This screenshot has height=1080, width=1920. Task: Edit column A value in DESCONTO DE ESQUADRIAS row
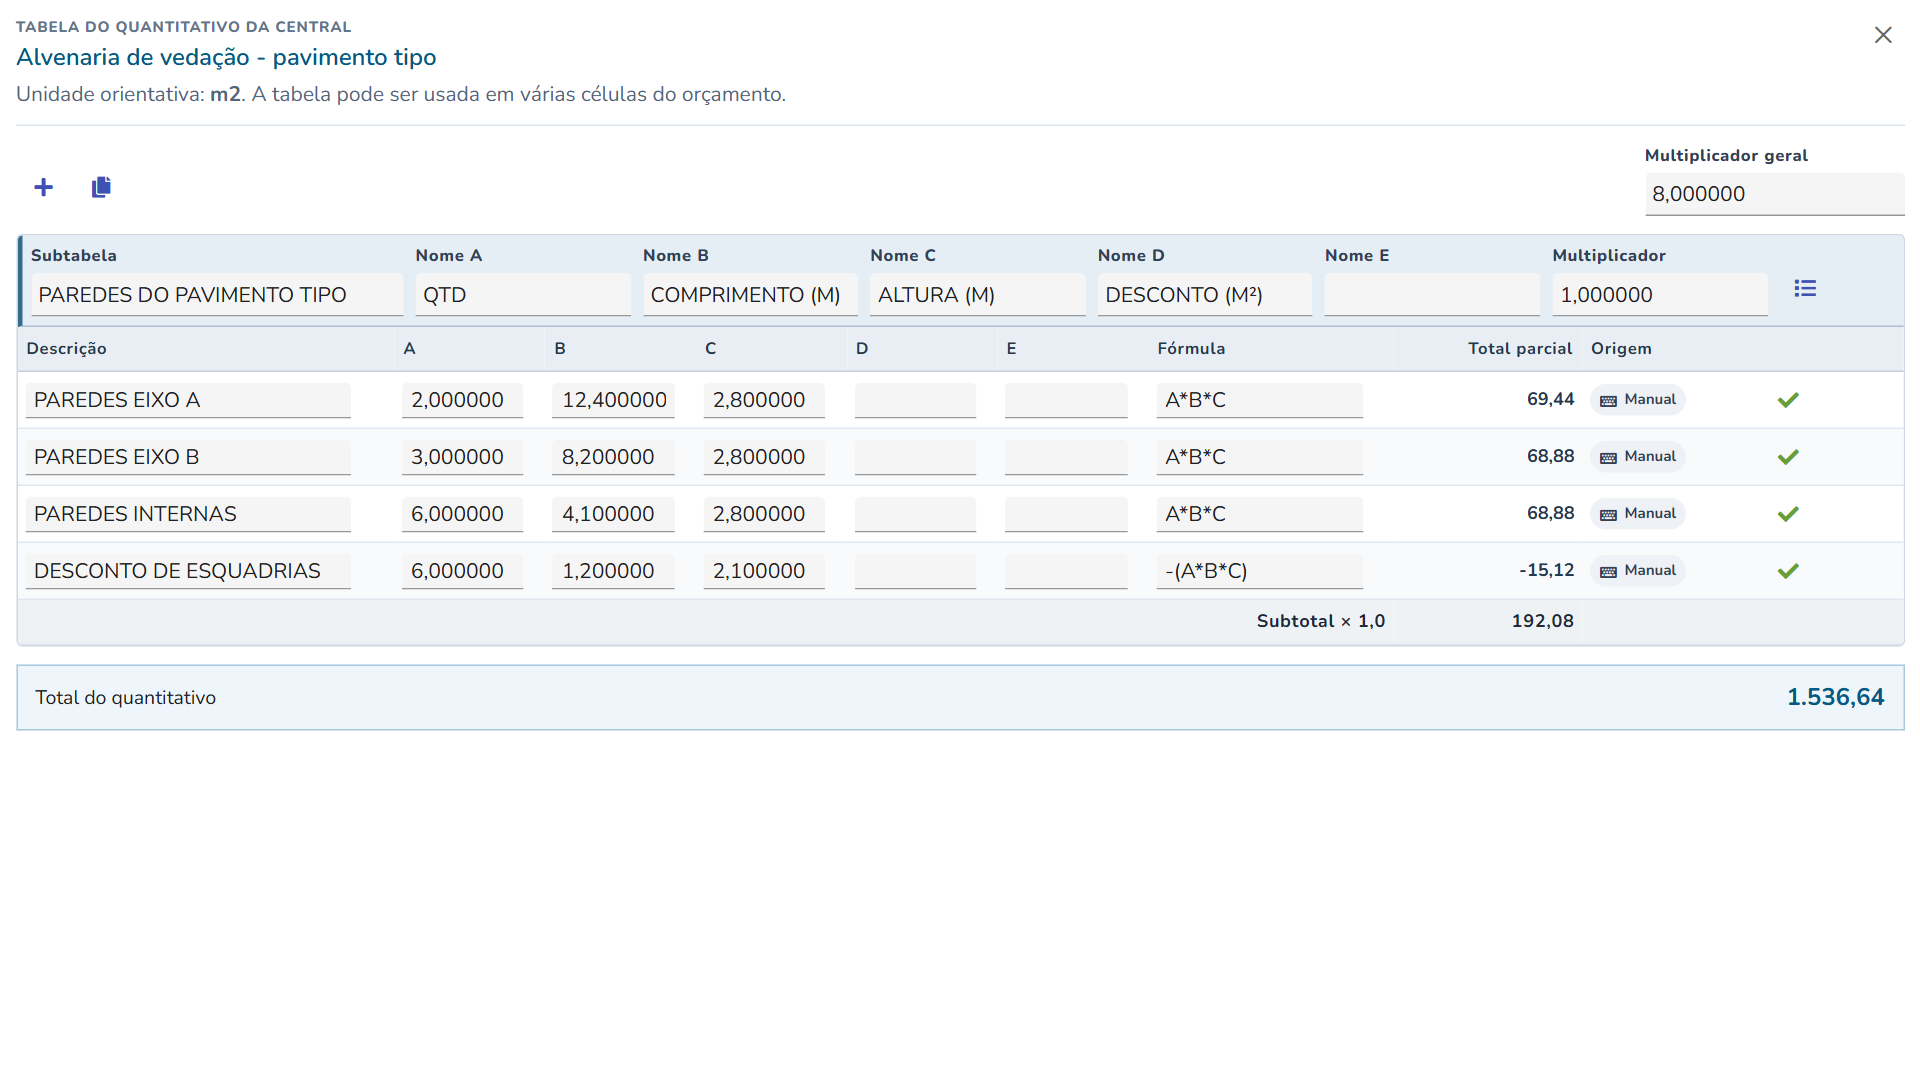(x=462, y=571)
